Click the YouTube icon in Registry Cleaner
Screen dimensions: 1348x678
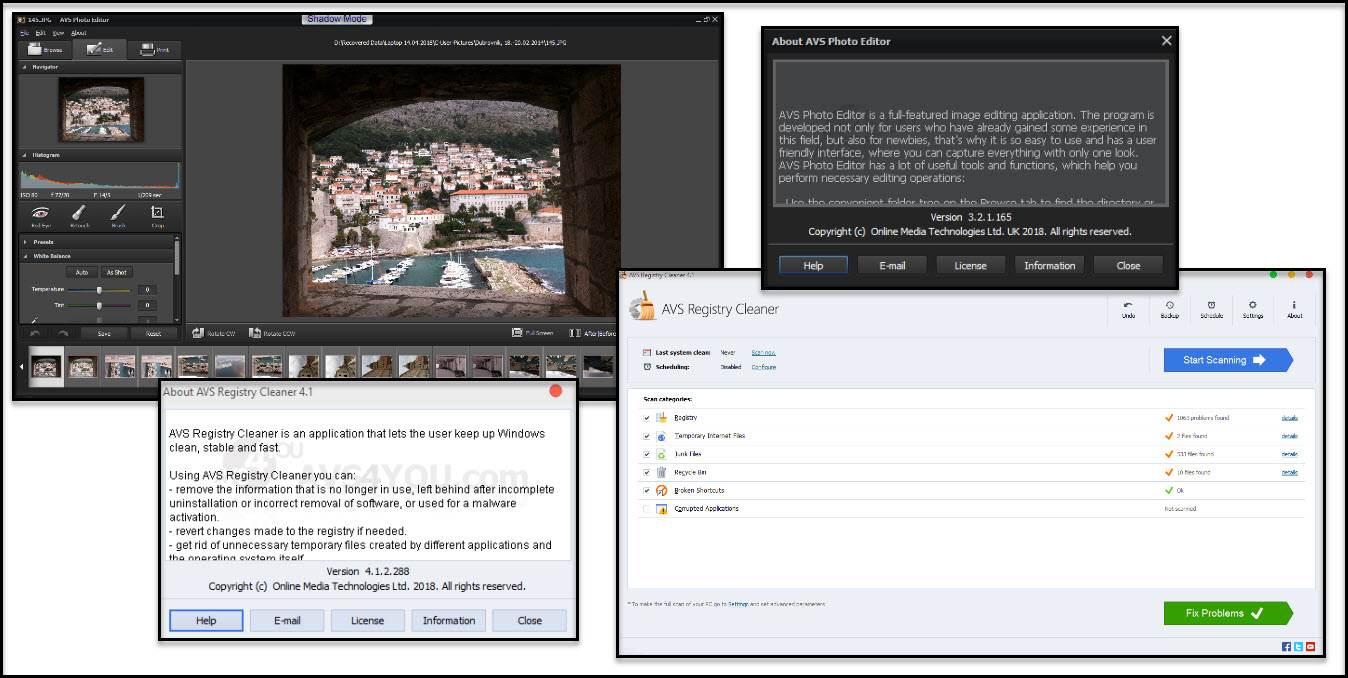(1311, 647)
